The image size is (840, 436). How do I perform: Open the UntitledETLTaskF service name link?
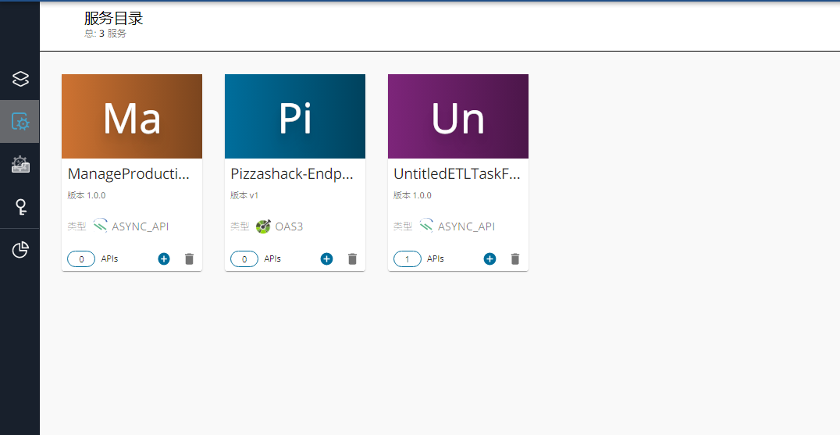tap(456, 174)
